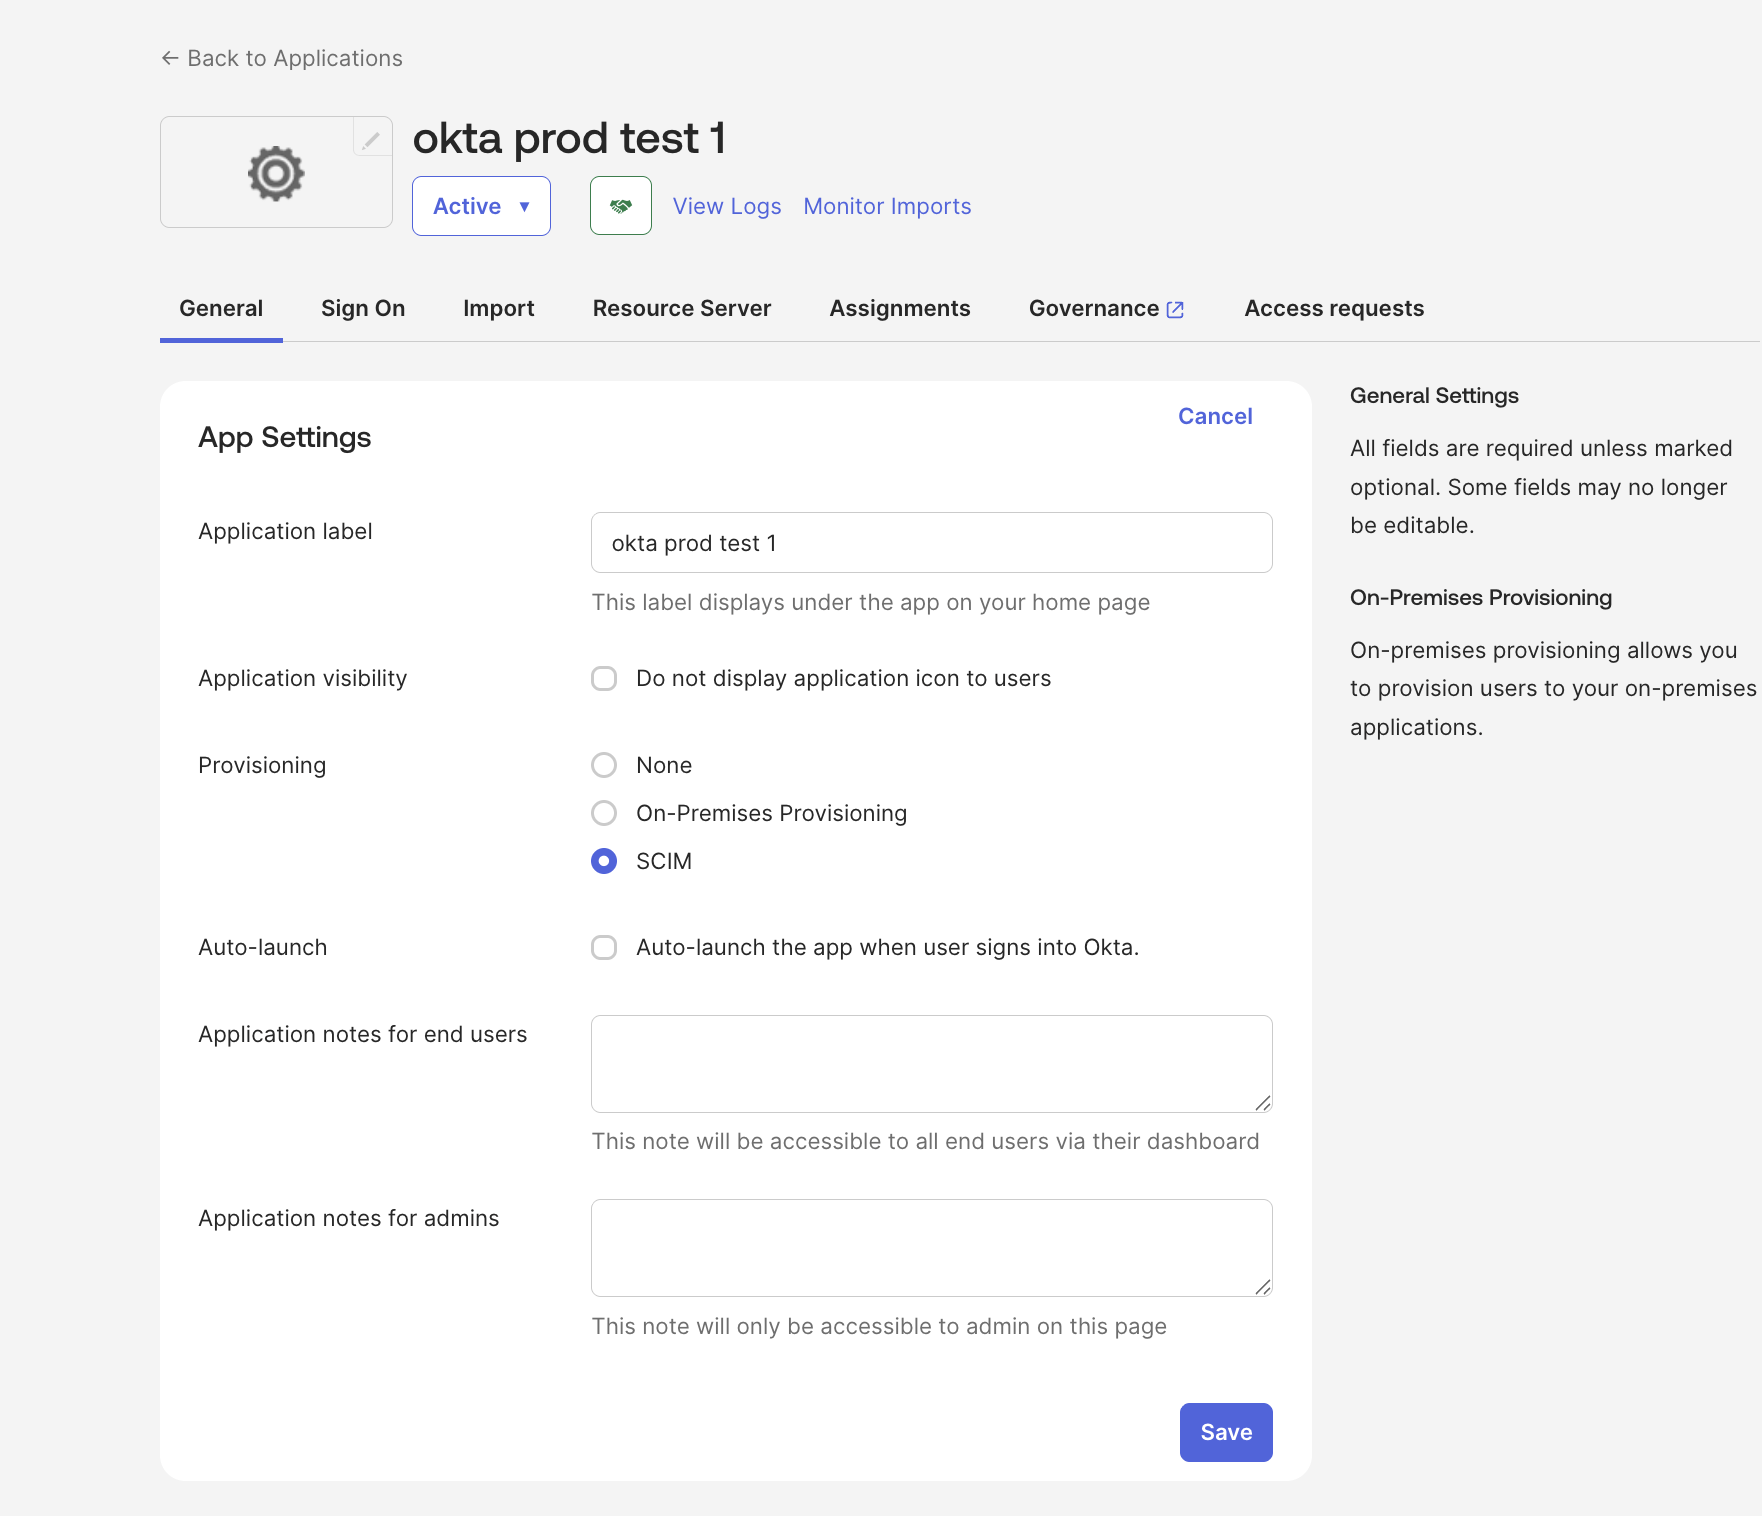Image resolution: width=1762 pixels, height=1516 pixels.
Task: Click the back arrow icon
Action: [x=170, y=58]
